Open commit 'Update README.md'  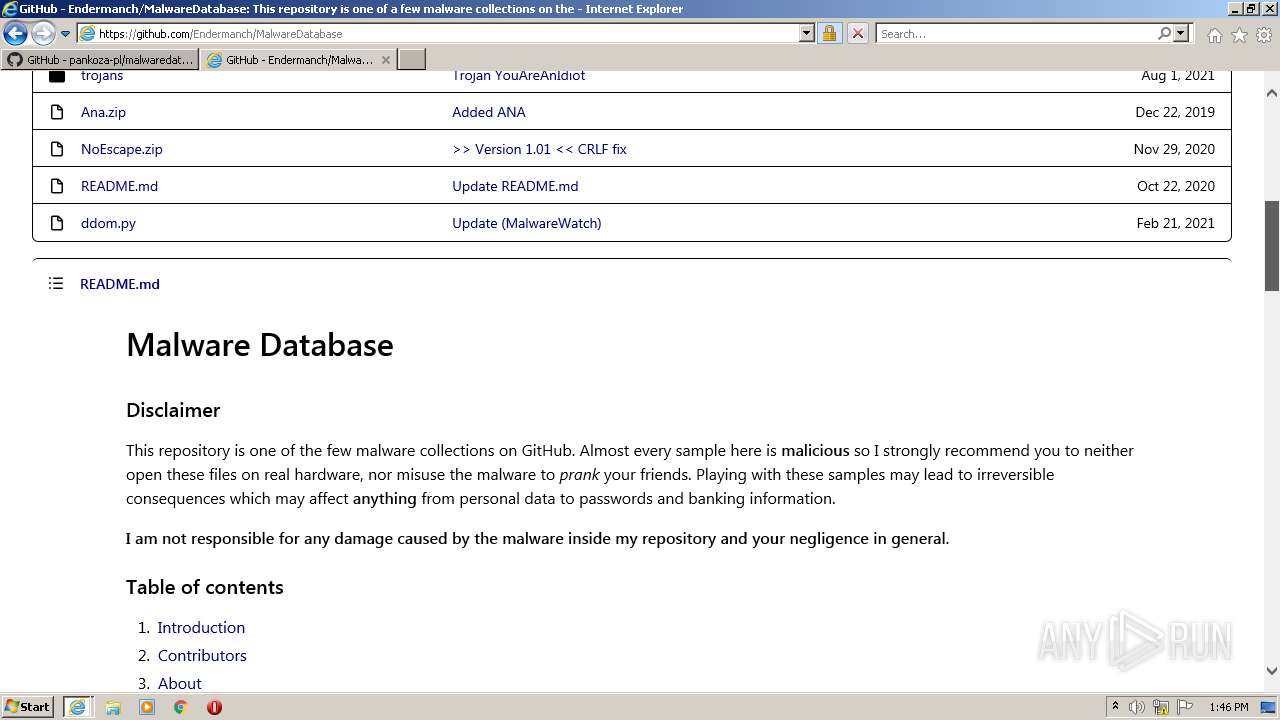515,186
